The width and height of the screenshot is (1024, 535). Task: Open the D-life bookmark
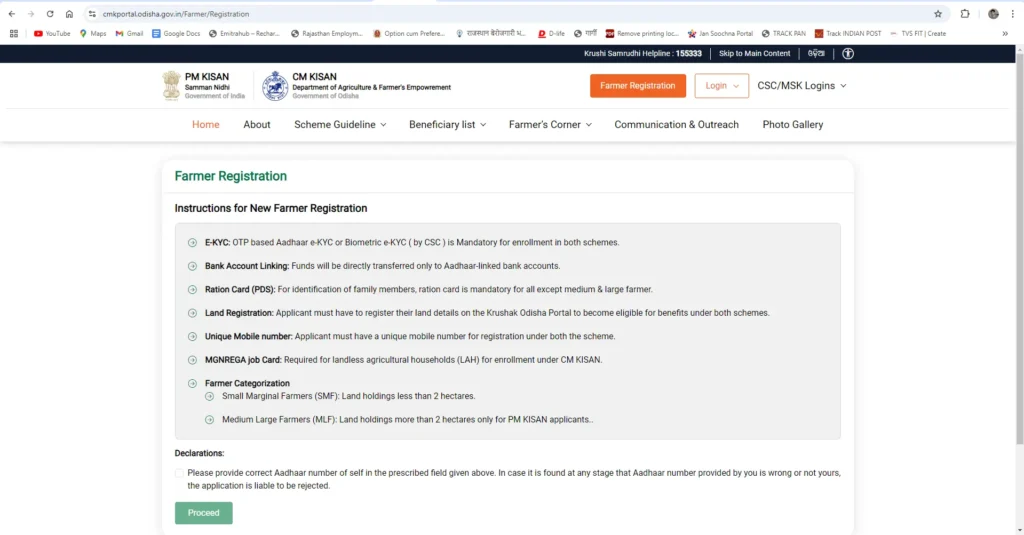tap(552, 33)
